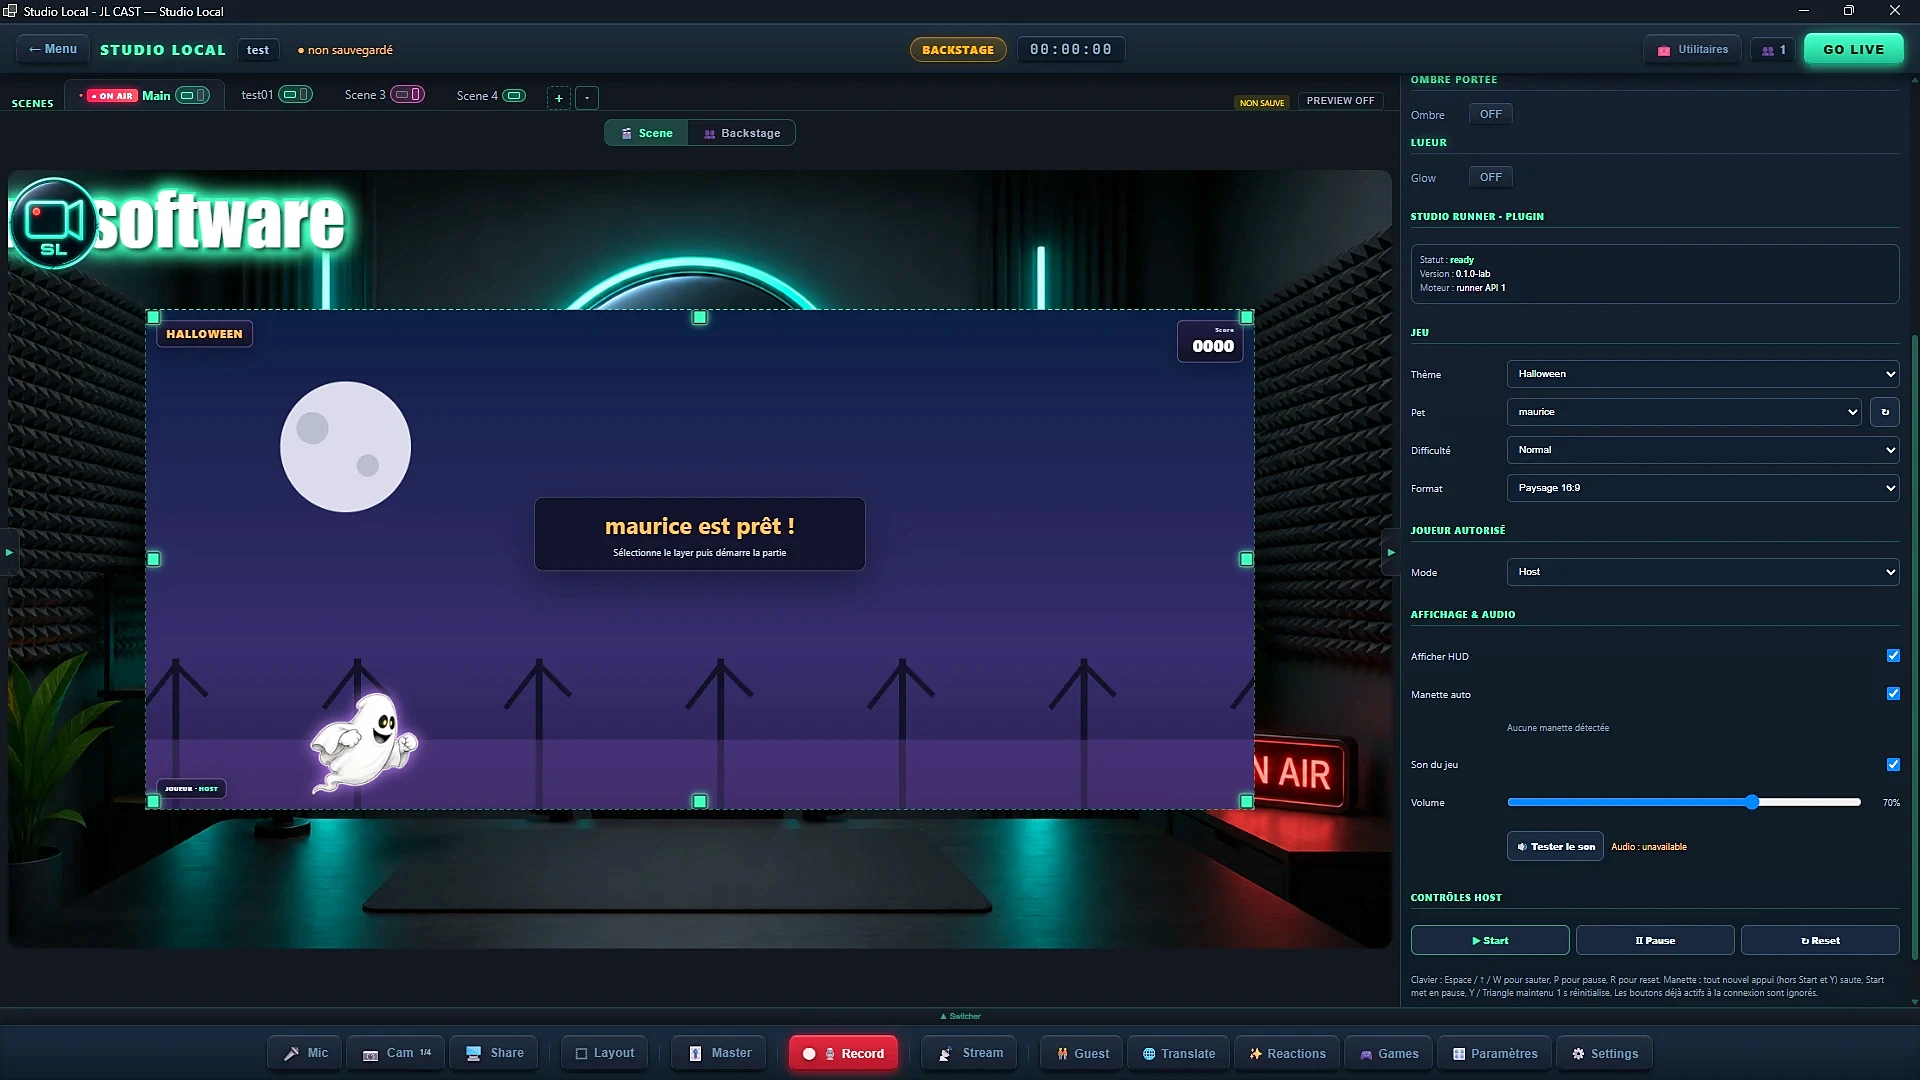Image resolution: width=1920 pixels, height=1080 pixels.
Task: Open the Games panel
Action: click(x=1389, y=1053)
